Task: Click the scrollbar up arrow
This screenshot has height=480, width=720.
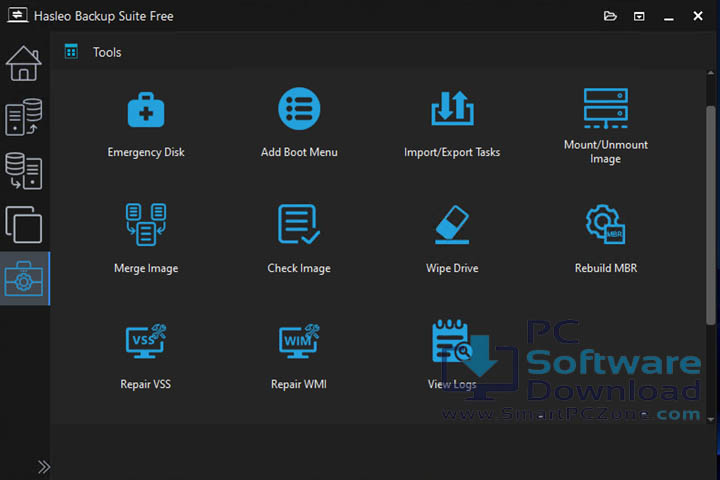Action: pos(711,73)
